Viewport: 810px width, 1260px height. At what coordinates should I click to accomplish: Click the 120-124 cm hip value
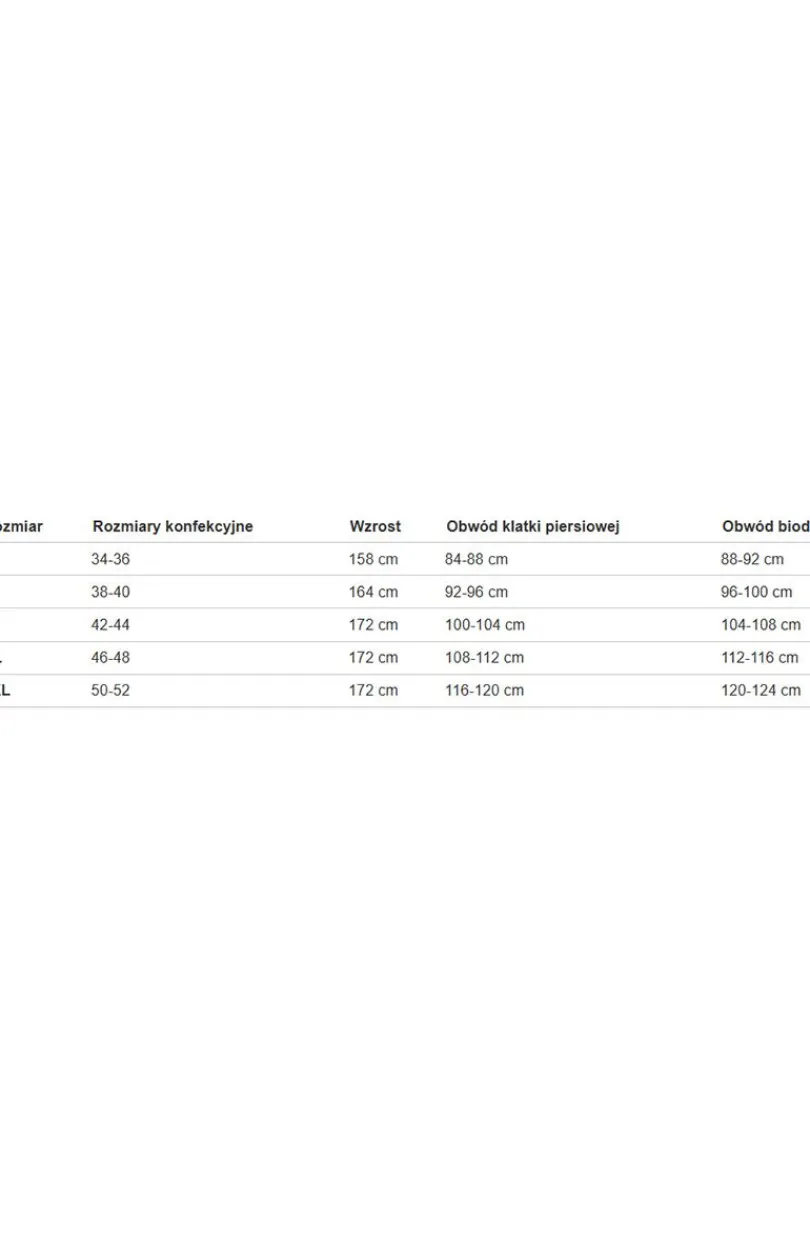[761, 690]
